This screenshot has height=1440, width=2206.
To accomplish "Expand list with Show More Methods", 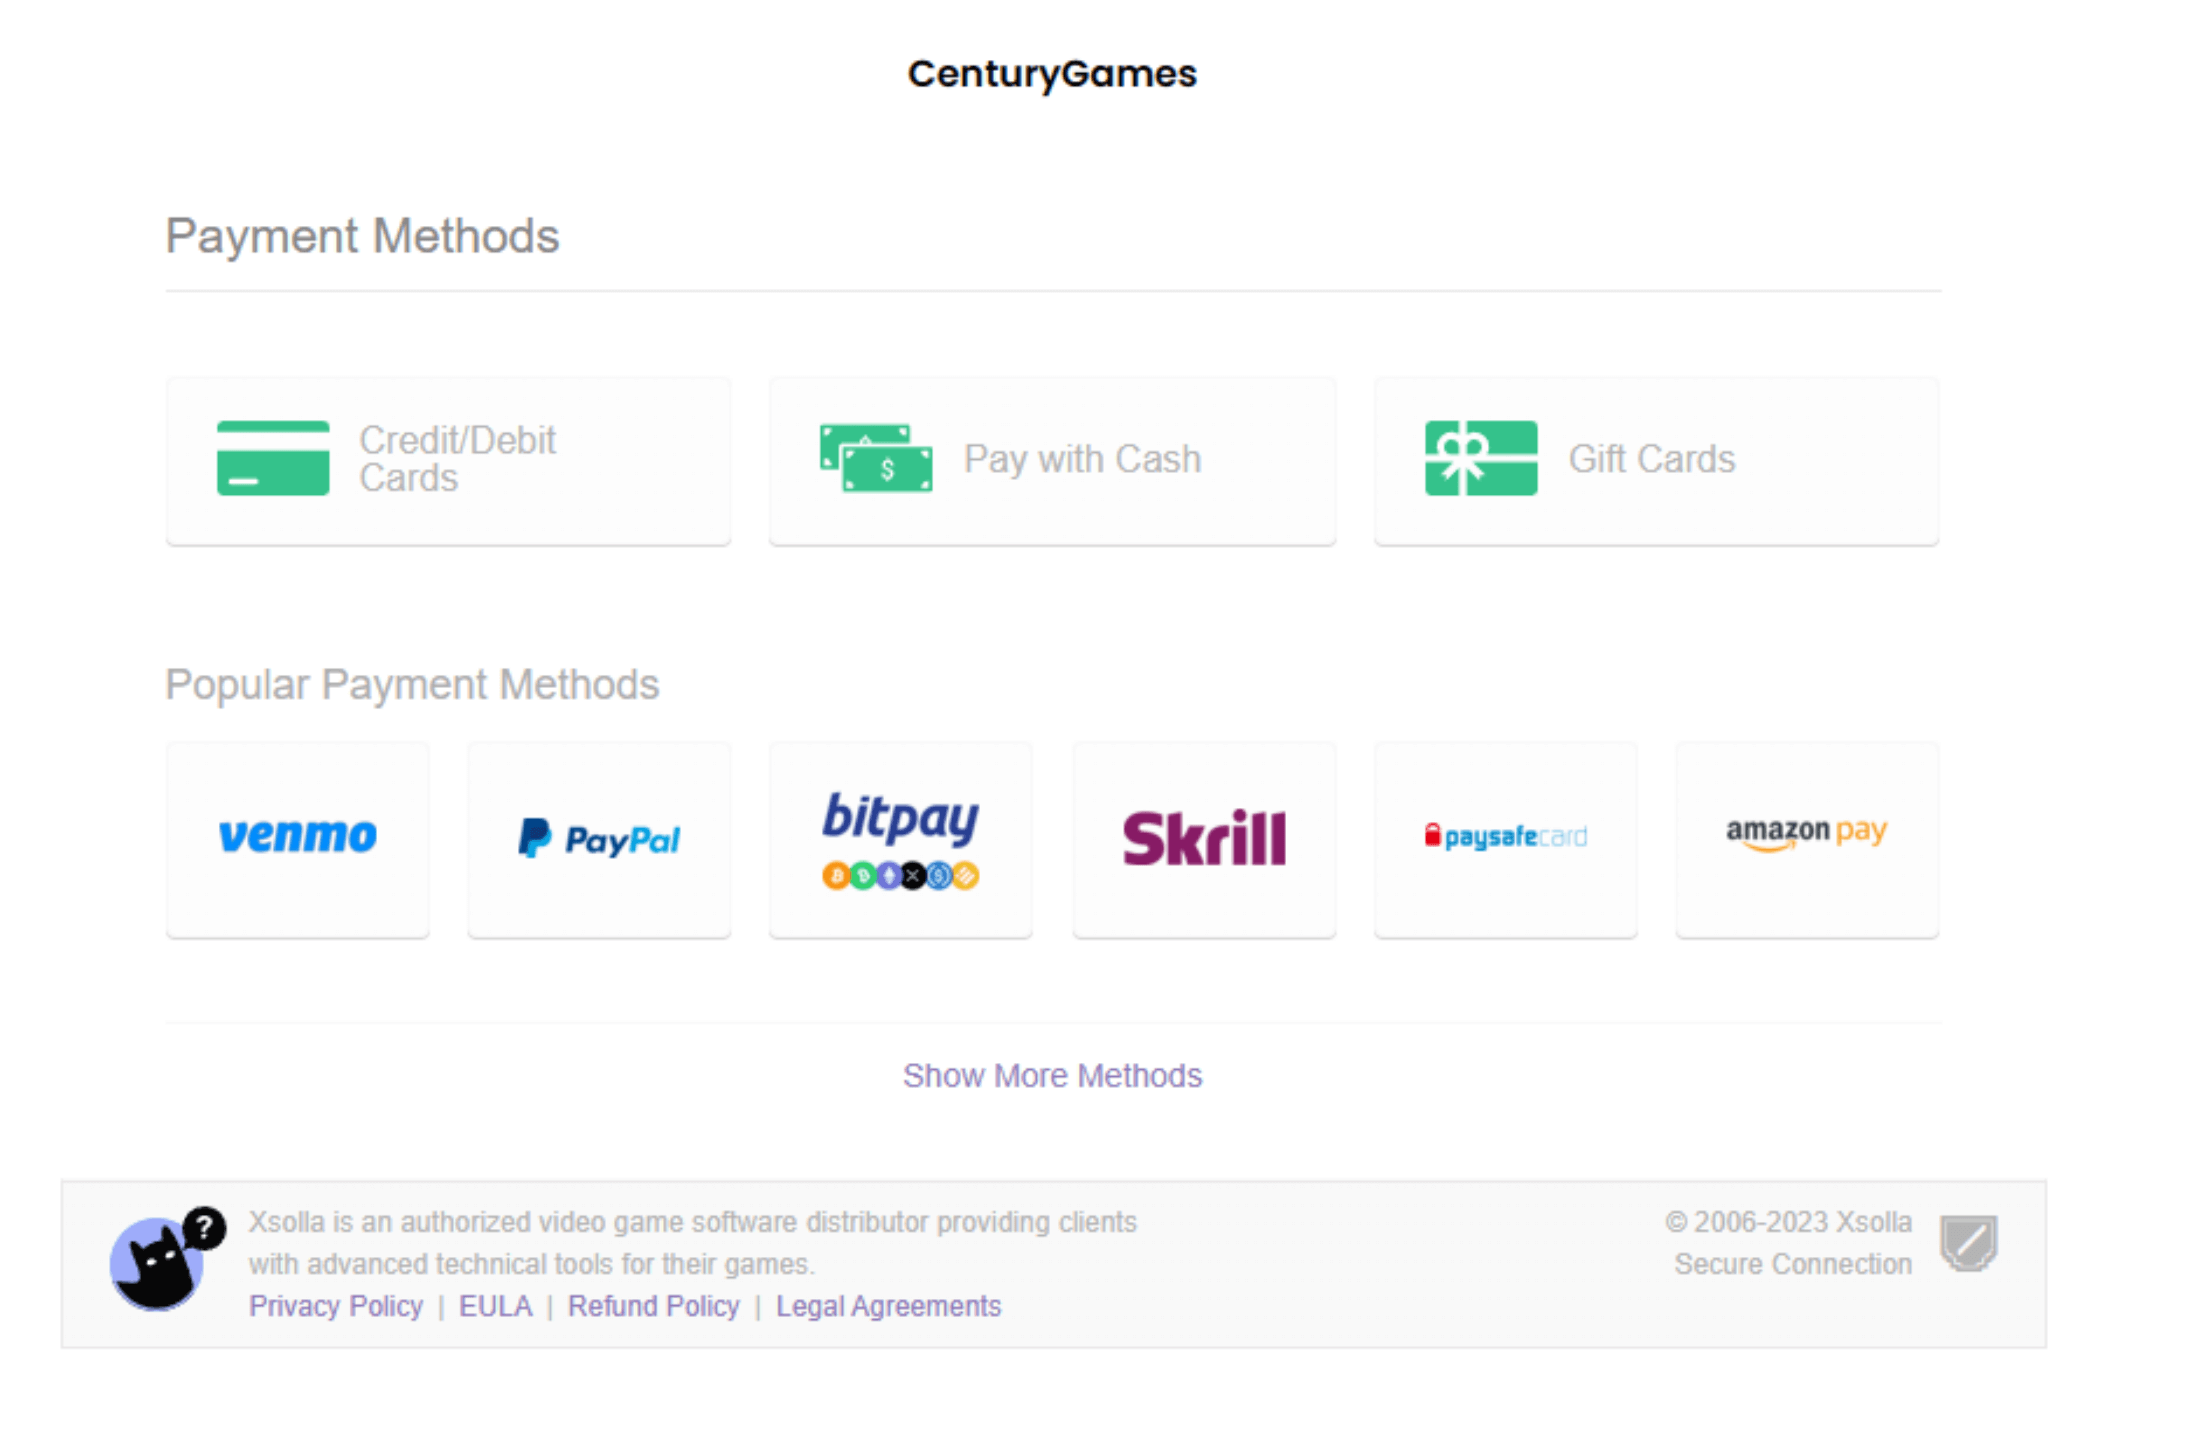I will coord(1052,1076).
